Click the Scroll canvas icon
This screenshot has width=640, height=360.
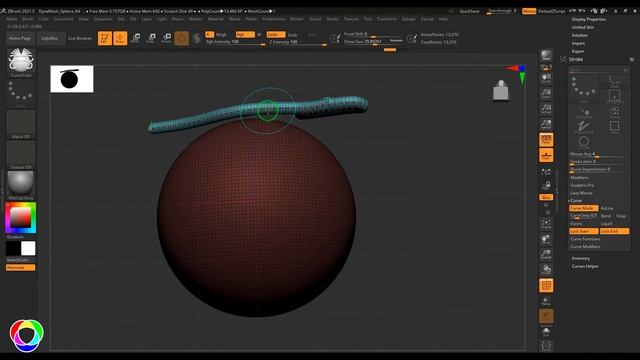pyautogui.click(x=546, y=78)
